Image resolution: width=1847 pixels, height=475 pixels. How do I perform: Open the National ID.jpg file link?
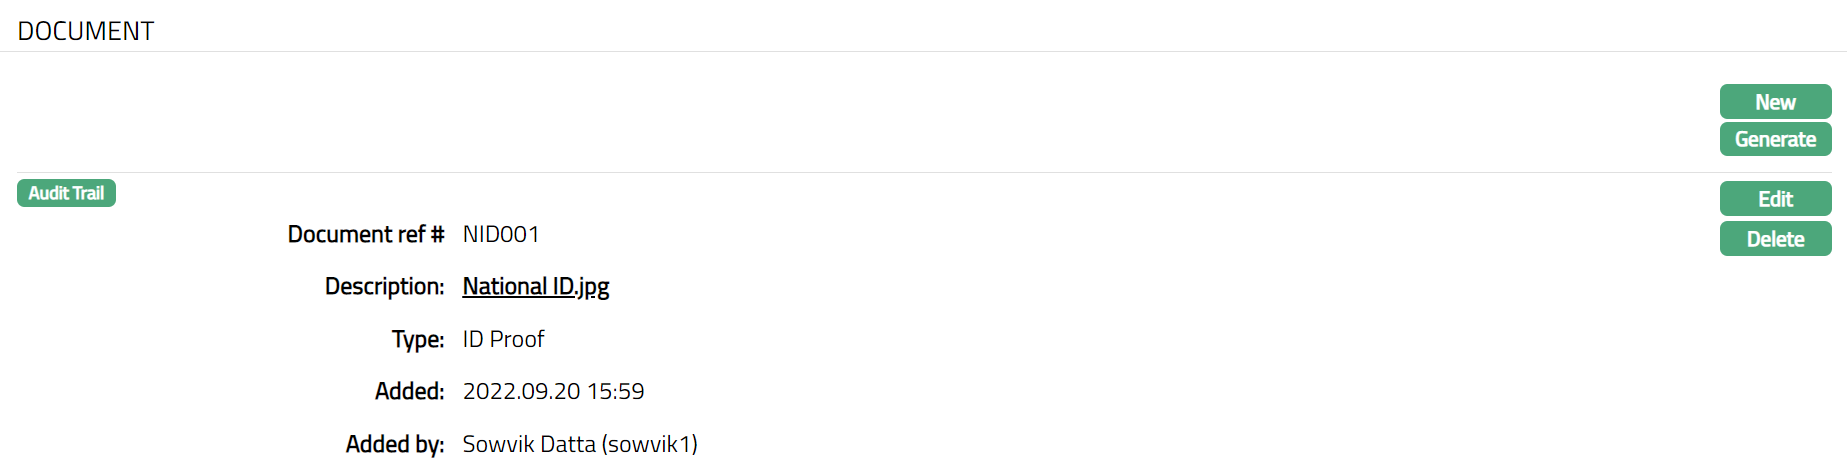tap(535, 287)
